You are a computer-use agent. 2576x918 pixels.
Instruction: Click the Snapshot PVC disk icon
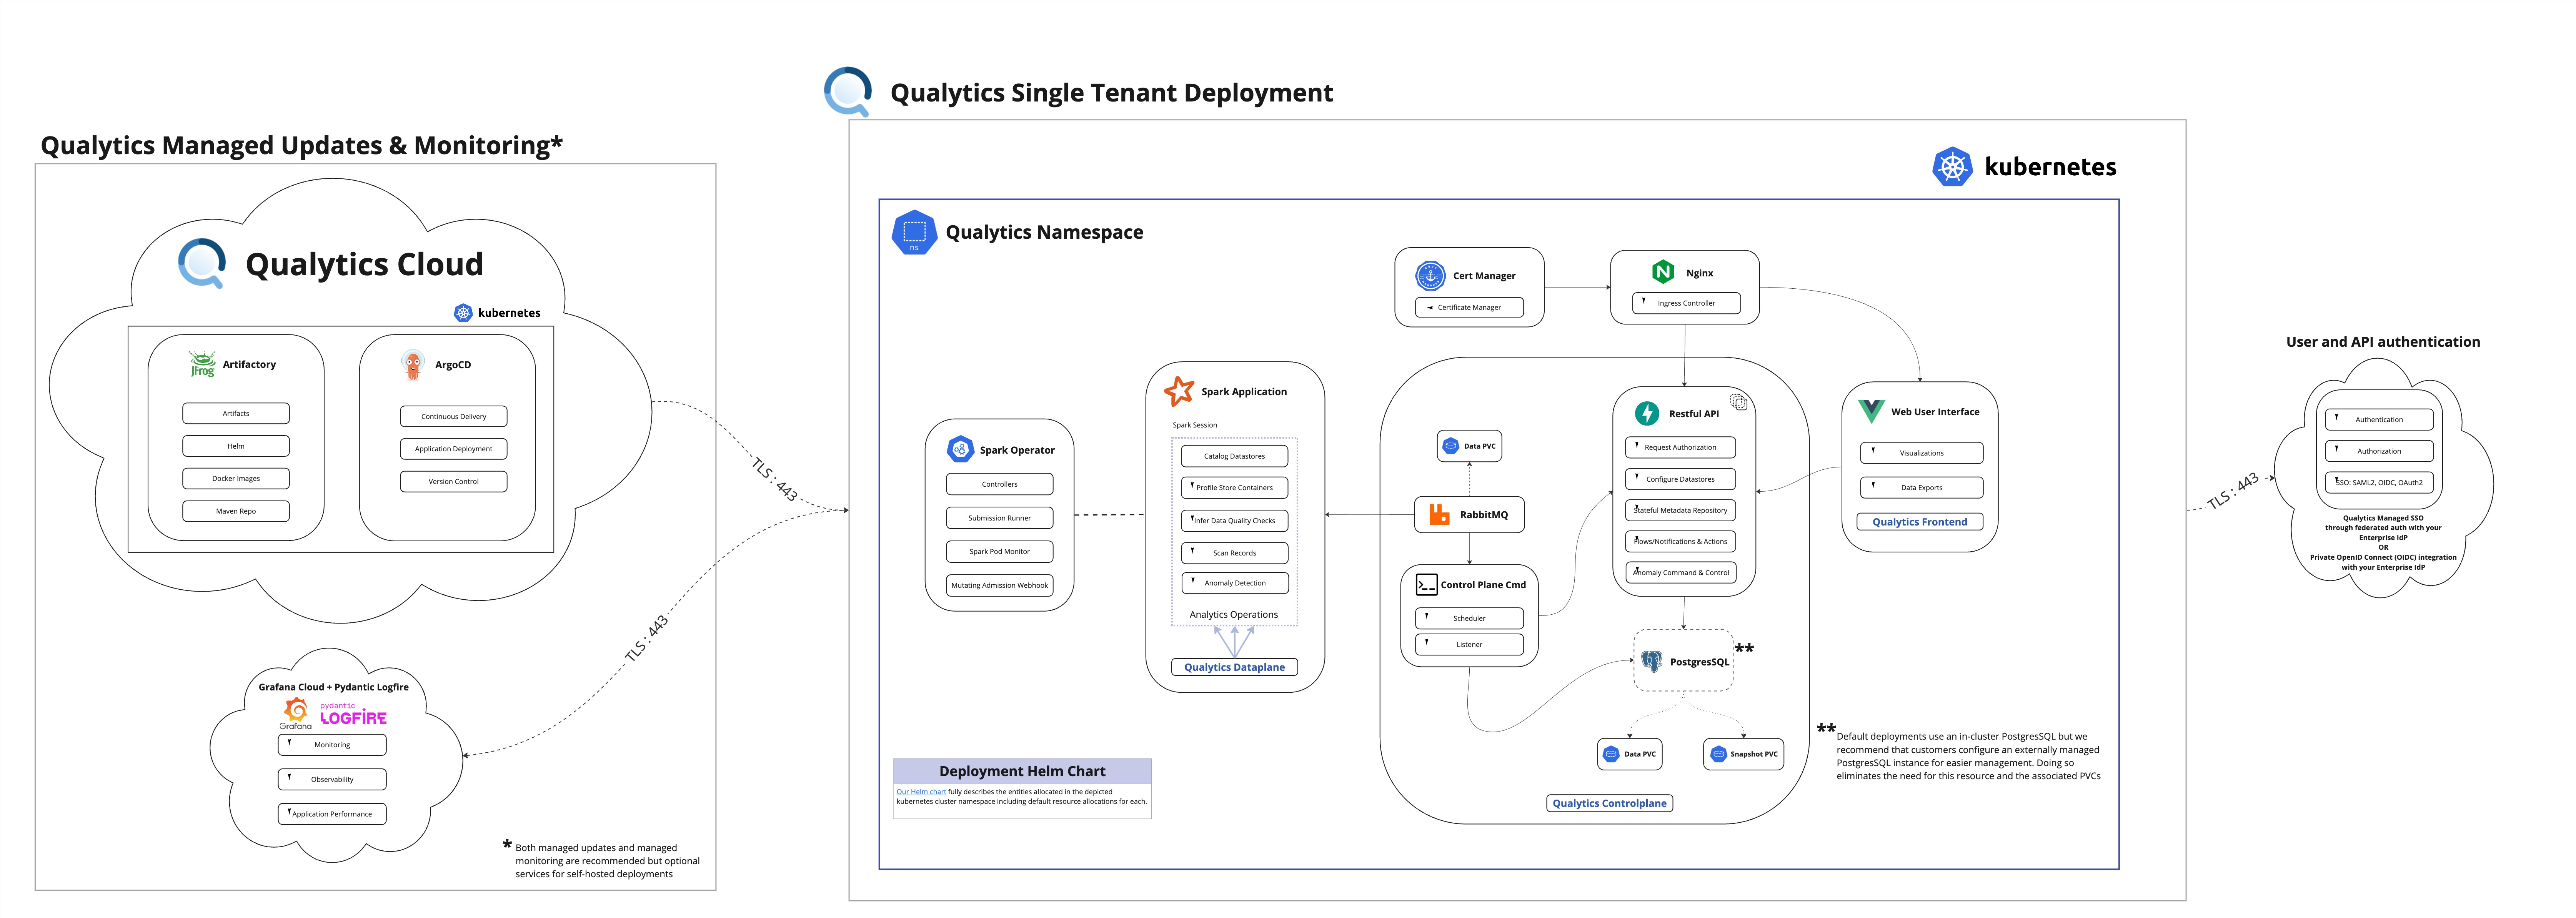(1718, 754)
